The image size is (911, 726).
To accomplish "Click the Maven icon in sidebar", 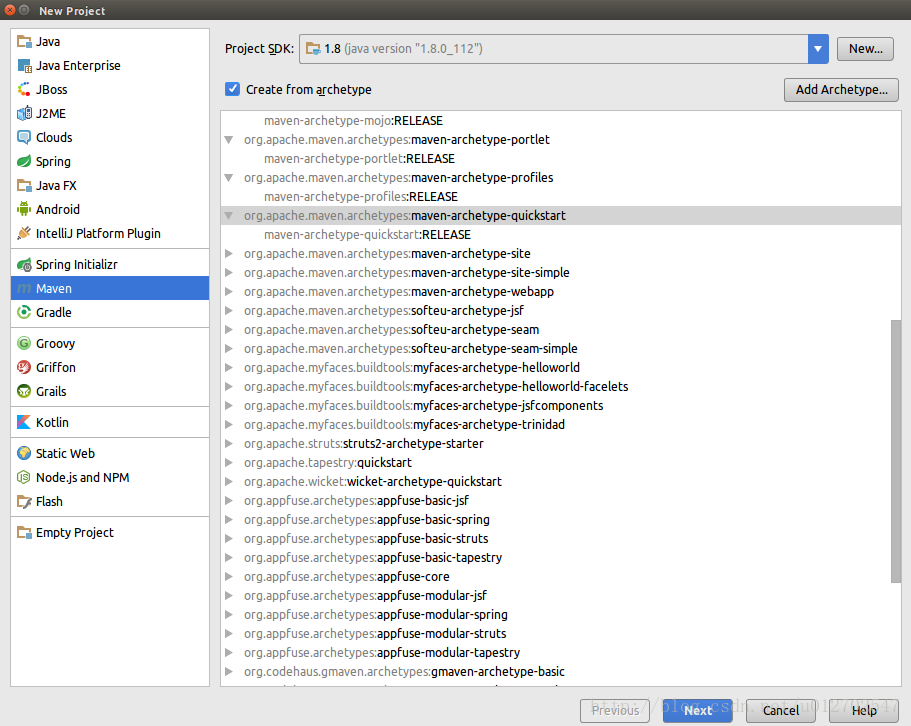I will (x=24, y=289).
